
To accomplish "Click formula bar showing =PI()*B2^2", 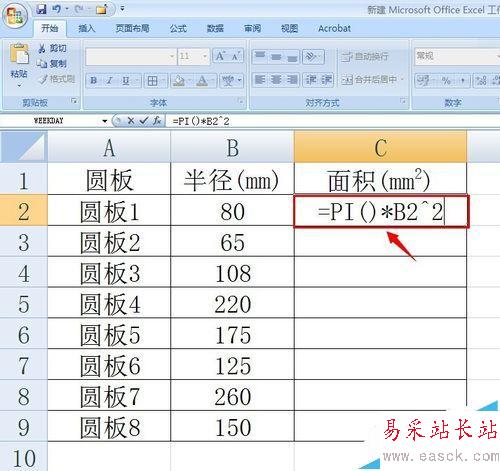I will coord(333,121).
